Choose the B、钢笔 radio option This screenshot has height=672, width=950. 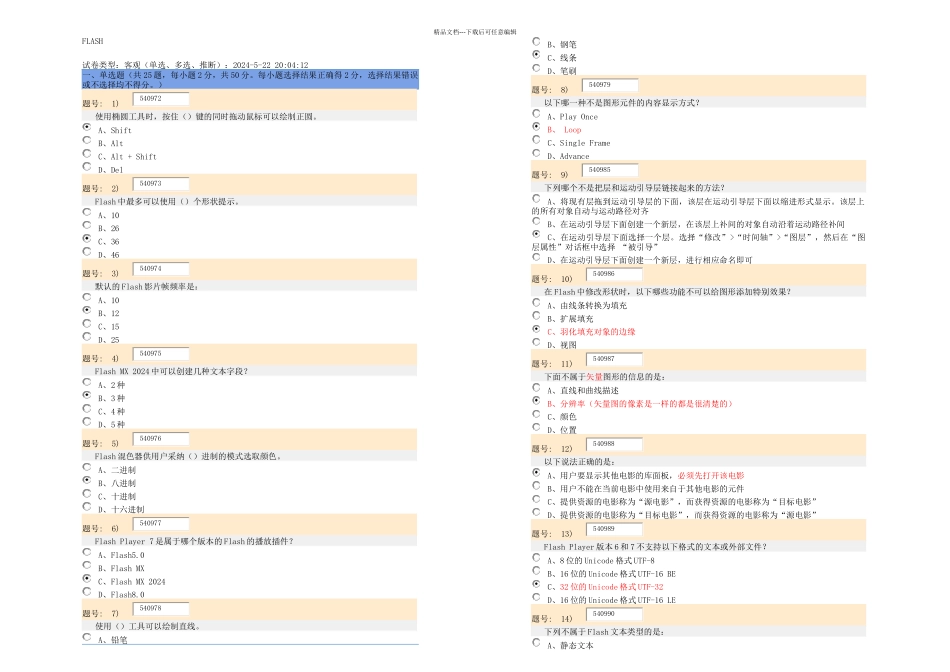(x=536, y=41)
